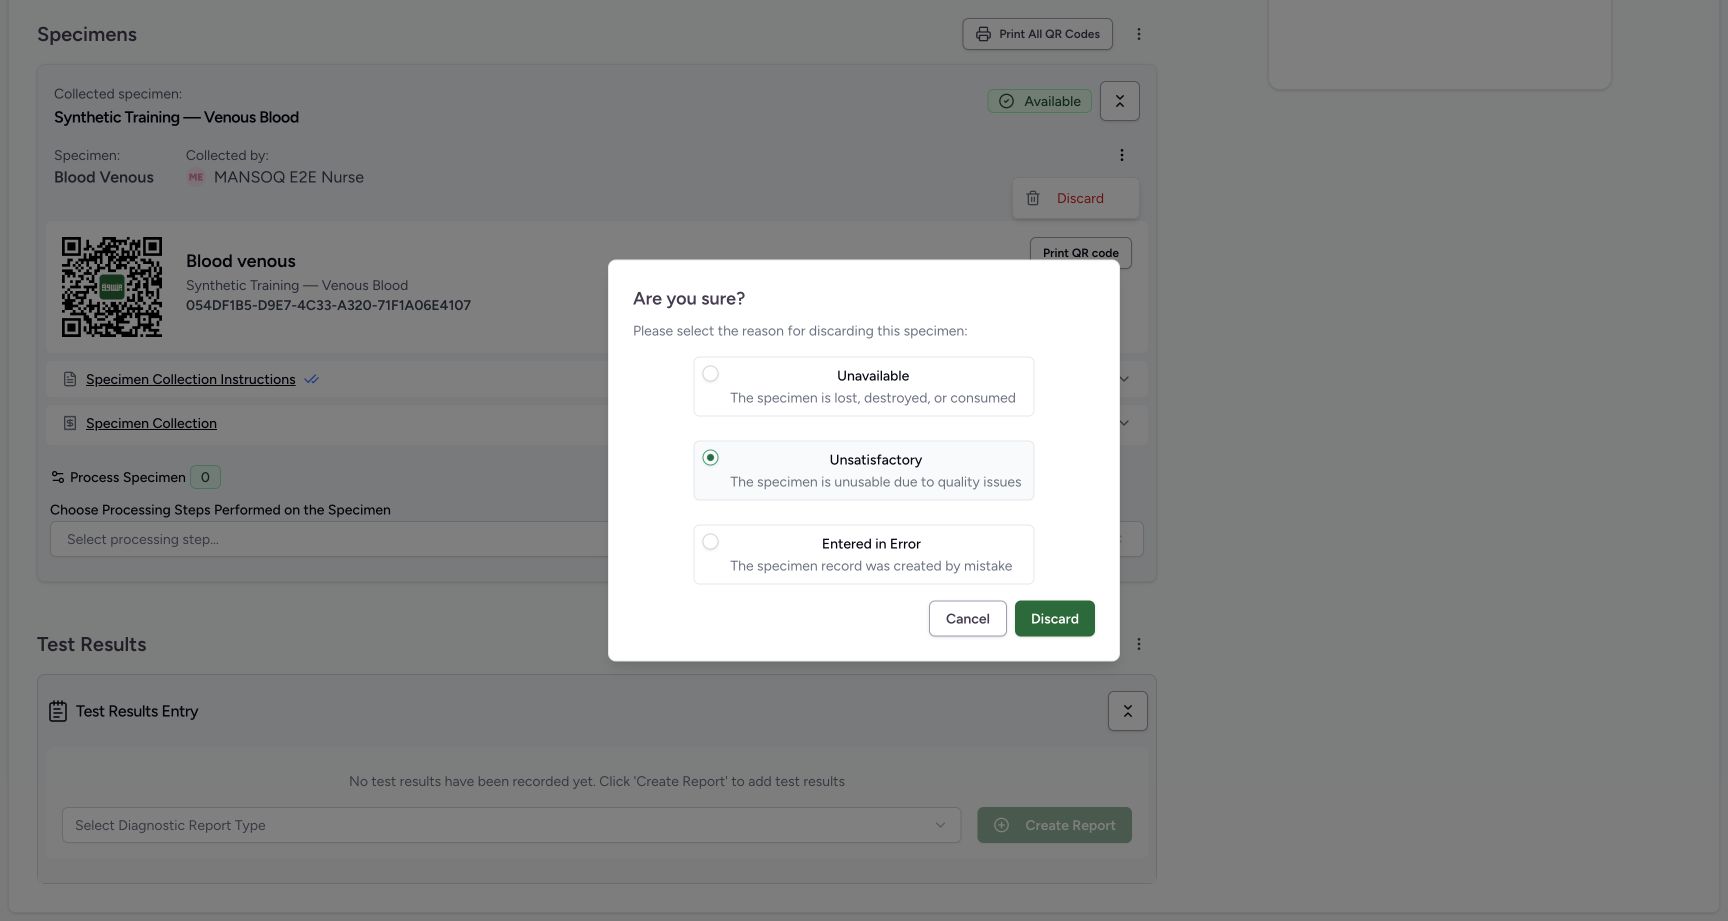
Task: Collapse the Test Results Entry panel
Action: [1127, 711]
